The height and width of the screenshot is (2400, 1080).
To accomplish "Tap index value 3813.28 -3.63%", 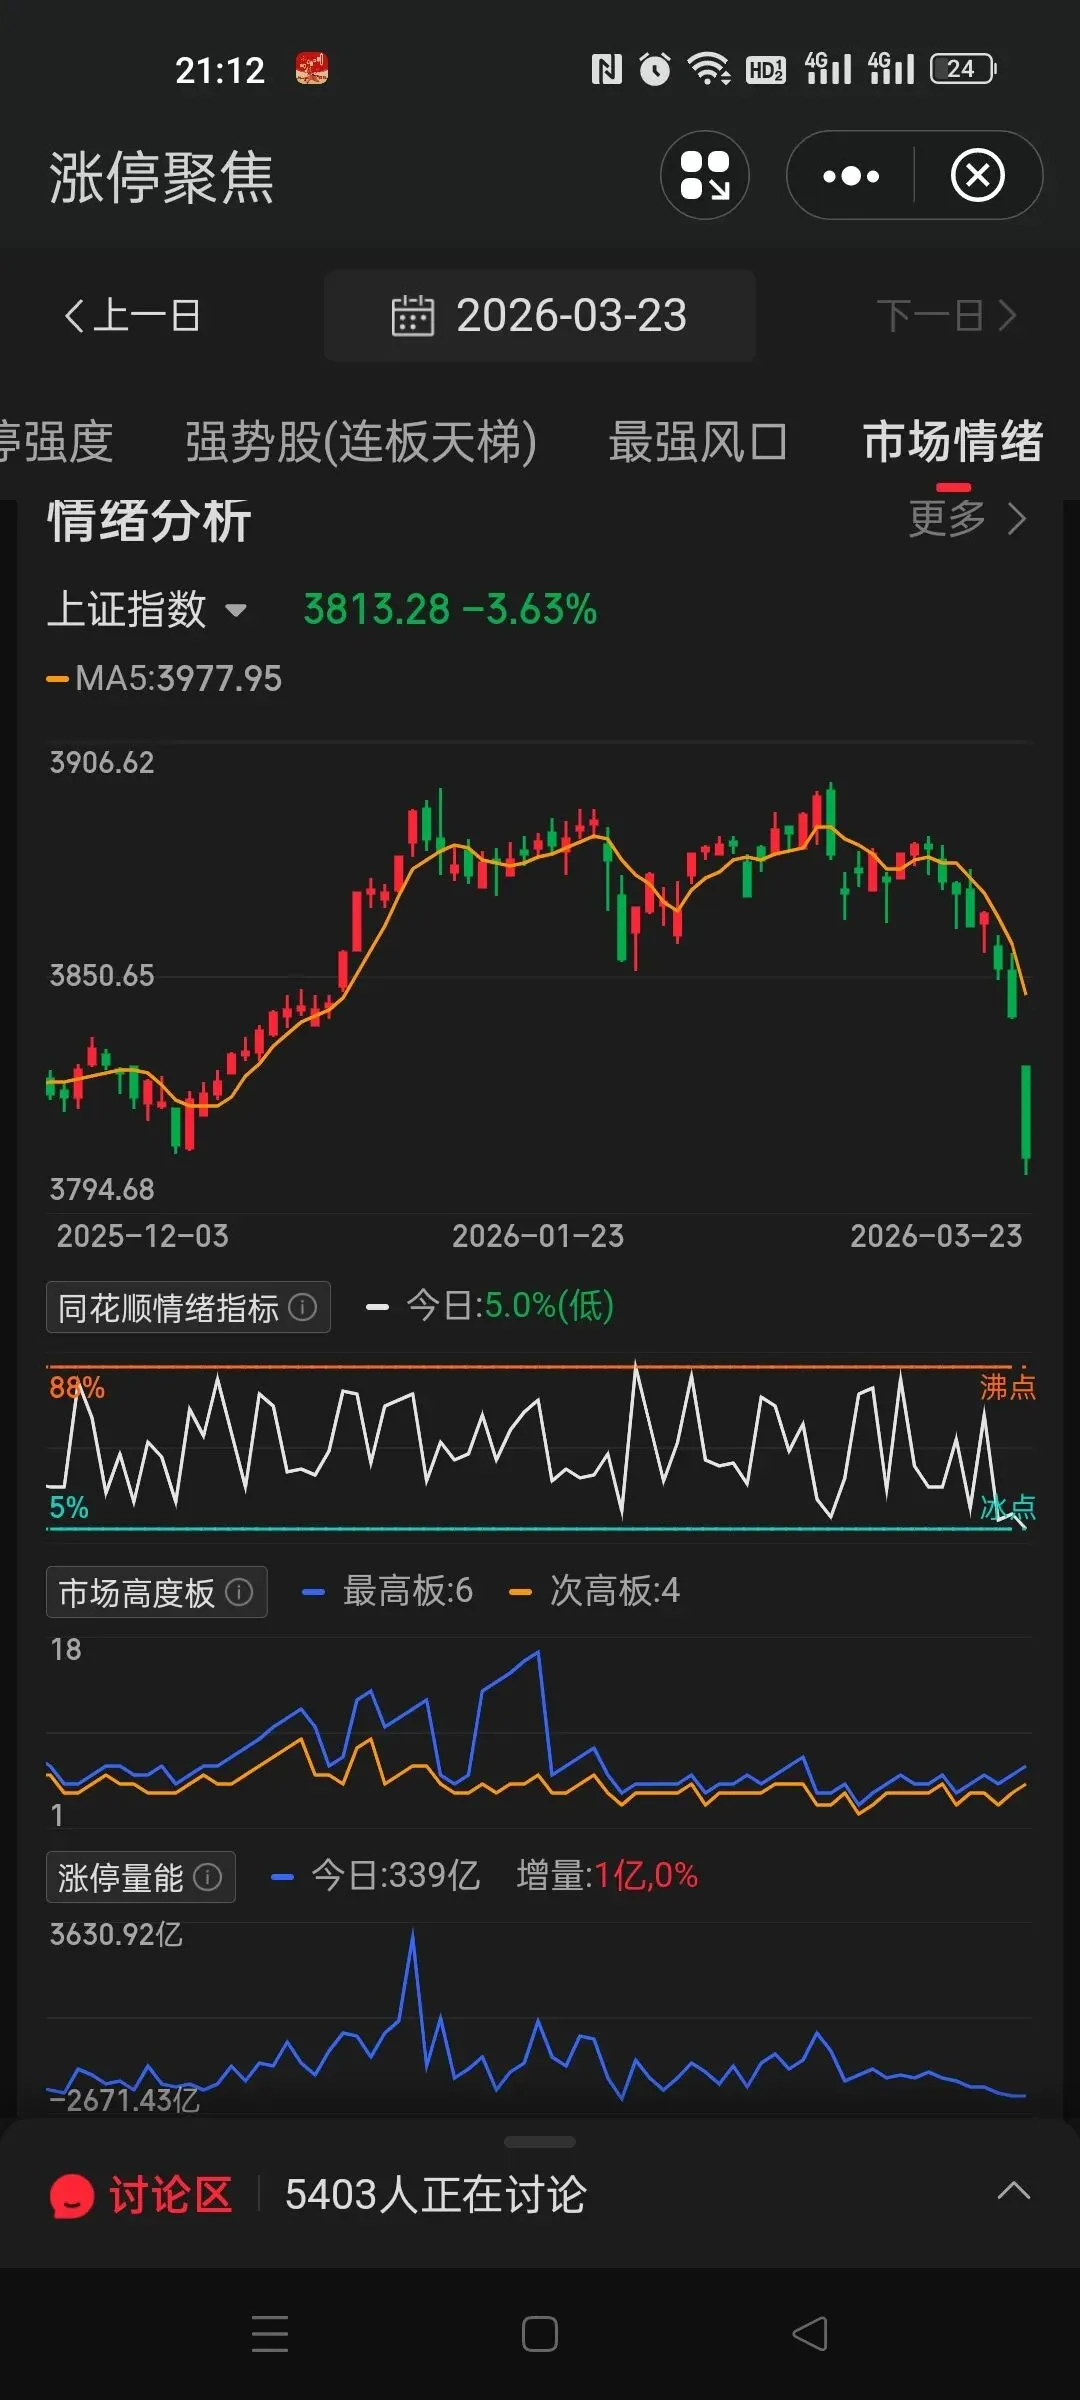I will tap(450, 609).
